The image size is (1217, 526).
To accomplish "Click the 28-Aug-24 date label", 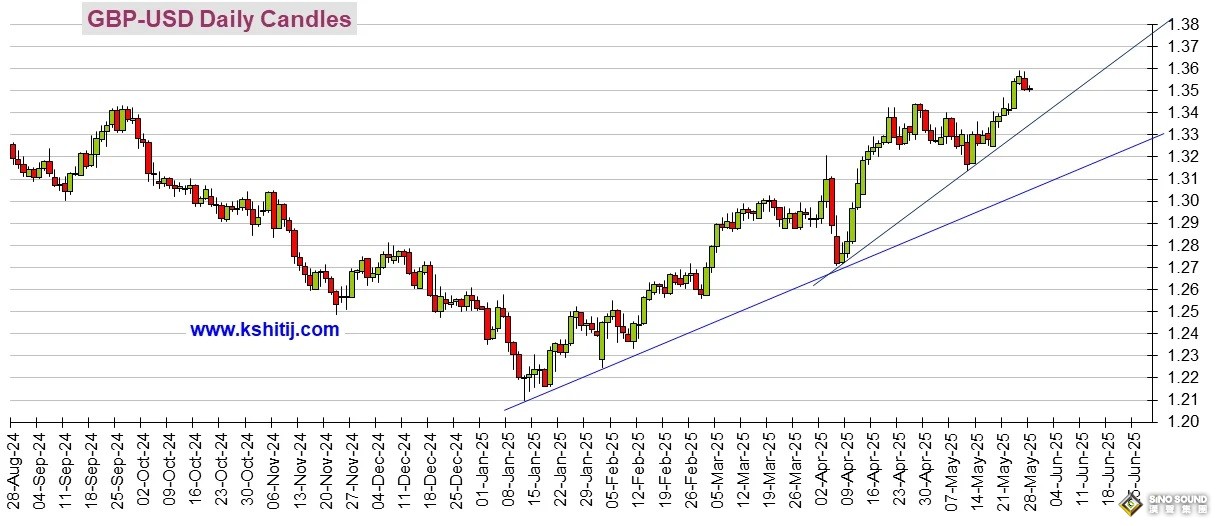I will [x=13, y=468].
